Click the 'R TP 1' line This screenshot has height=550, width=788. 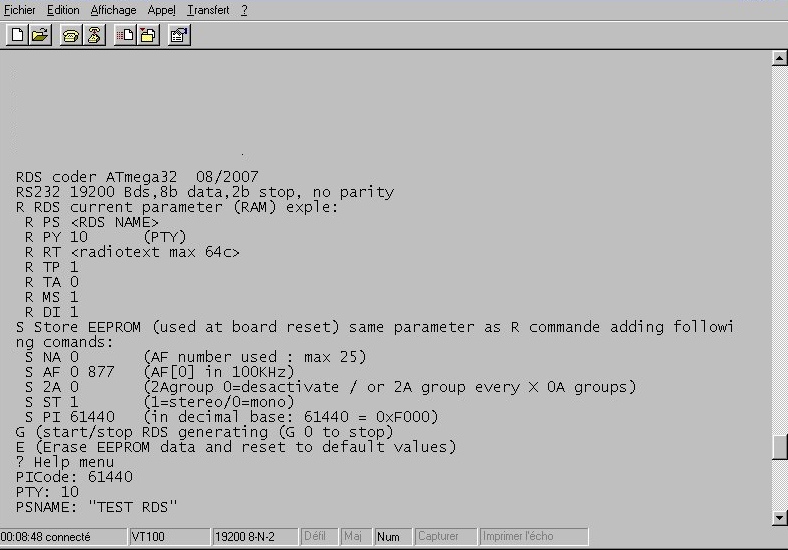click(x=52, y=267)
